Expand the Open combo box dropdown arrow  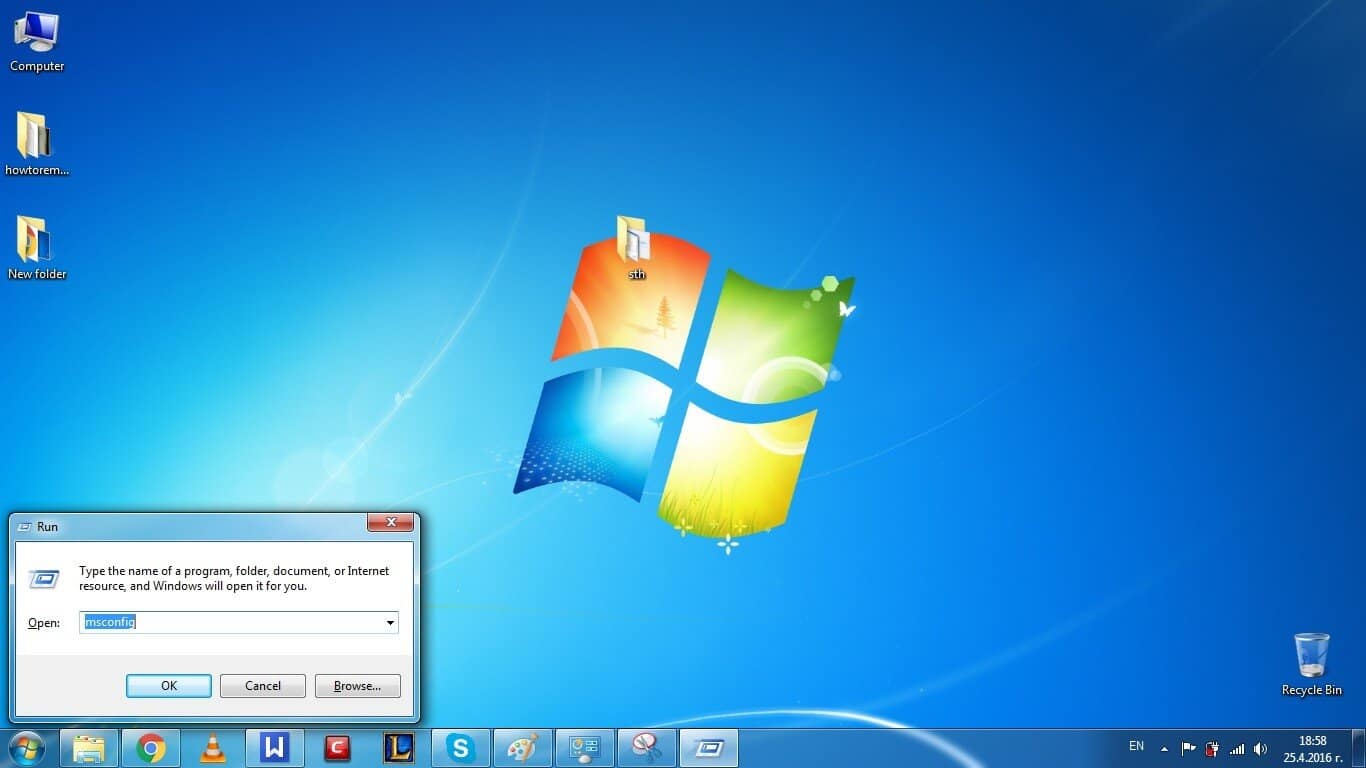coord(390,622)
